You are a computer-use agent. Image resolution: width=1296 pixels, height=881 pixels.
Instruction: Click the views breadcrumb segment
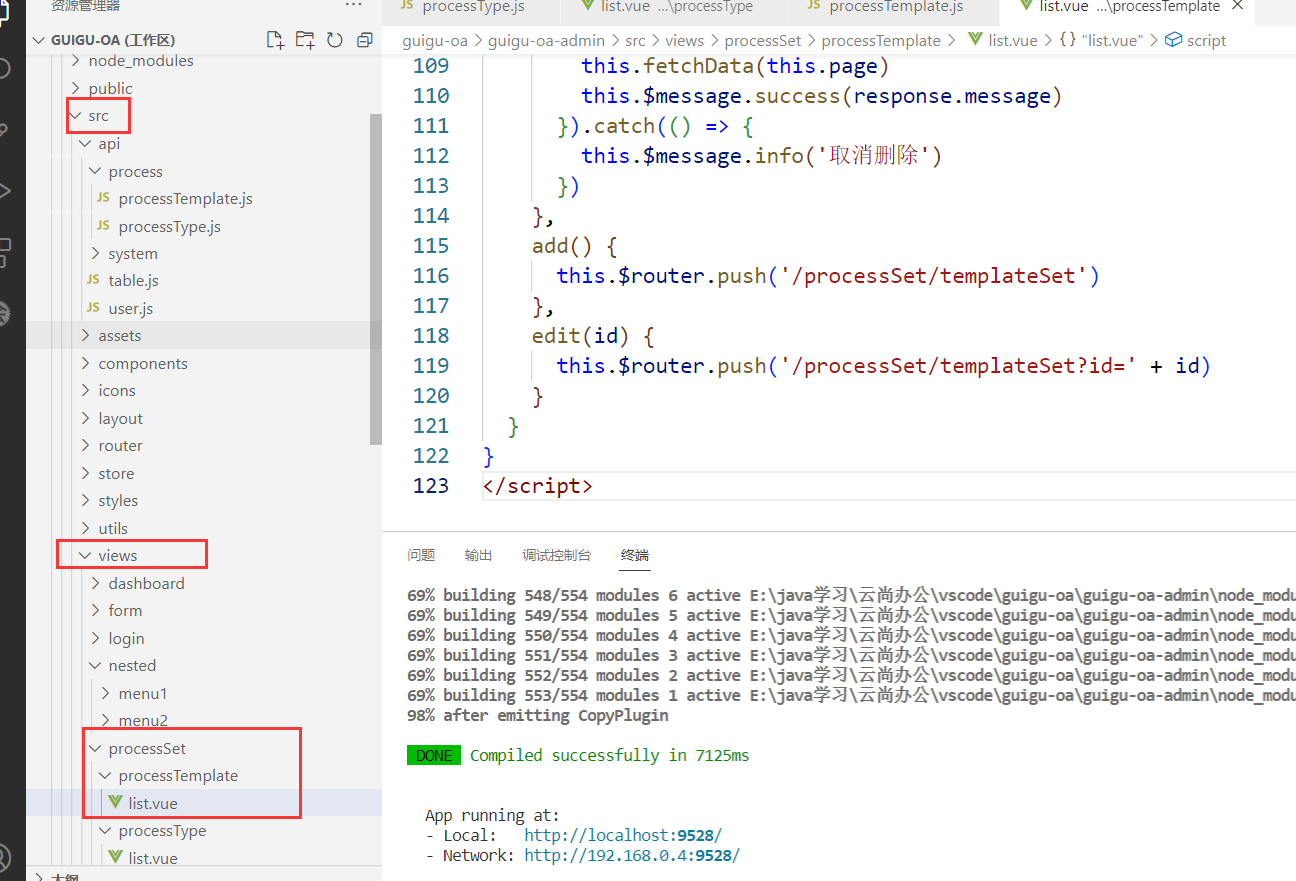pyautogui.click(x=684, y=40)
